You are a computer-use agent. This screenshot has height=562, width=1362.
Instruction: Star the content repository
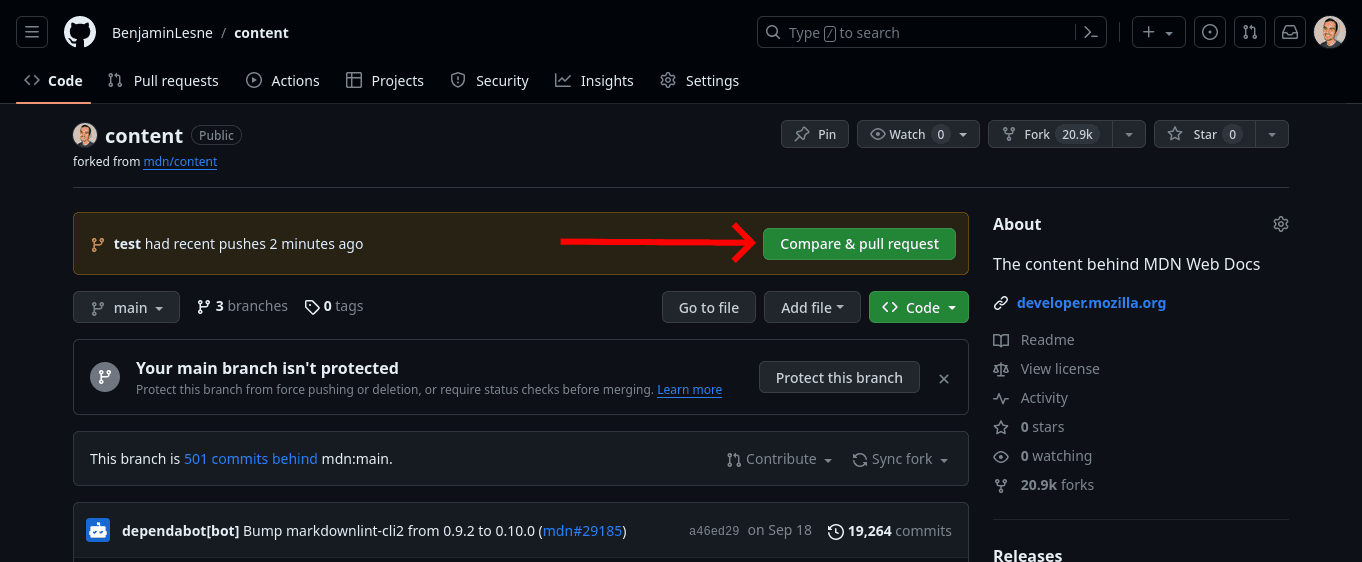pyautogui.click(x=1205, y=134)
